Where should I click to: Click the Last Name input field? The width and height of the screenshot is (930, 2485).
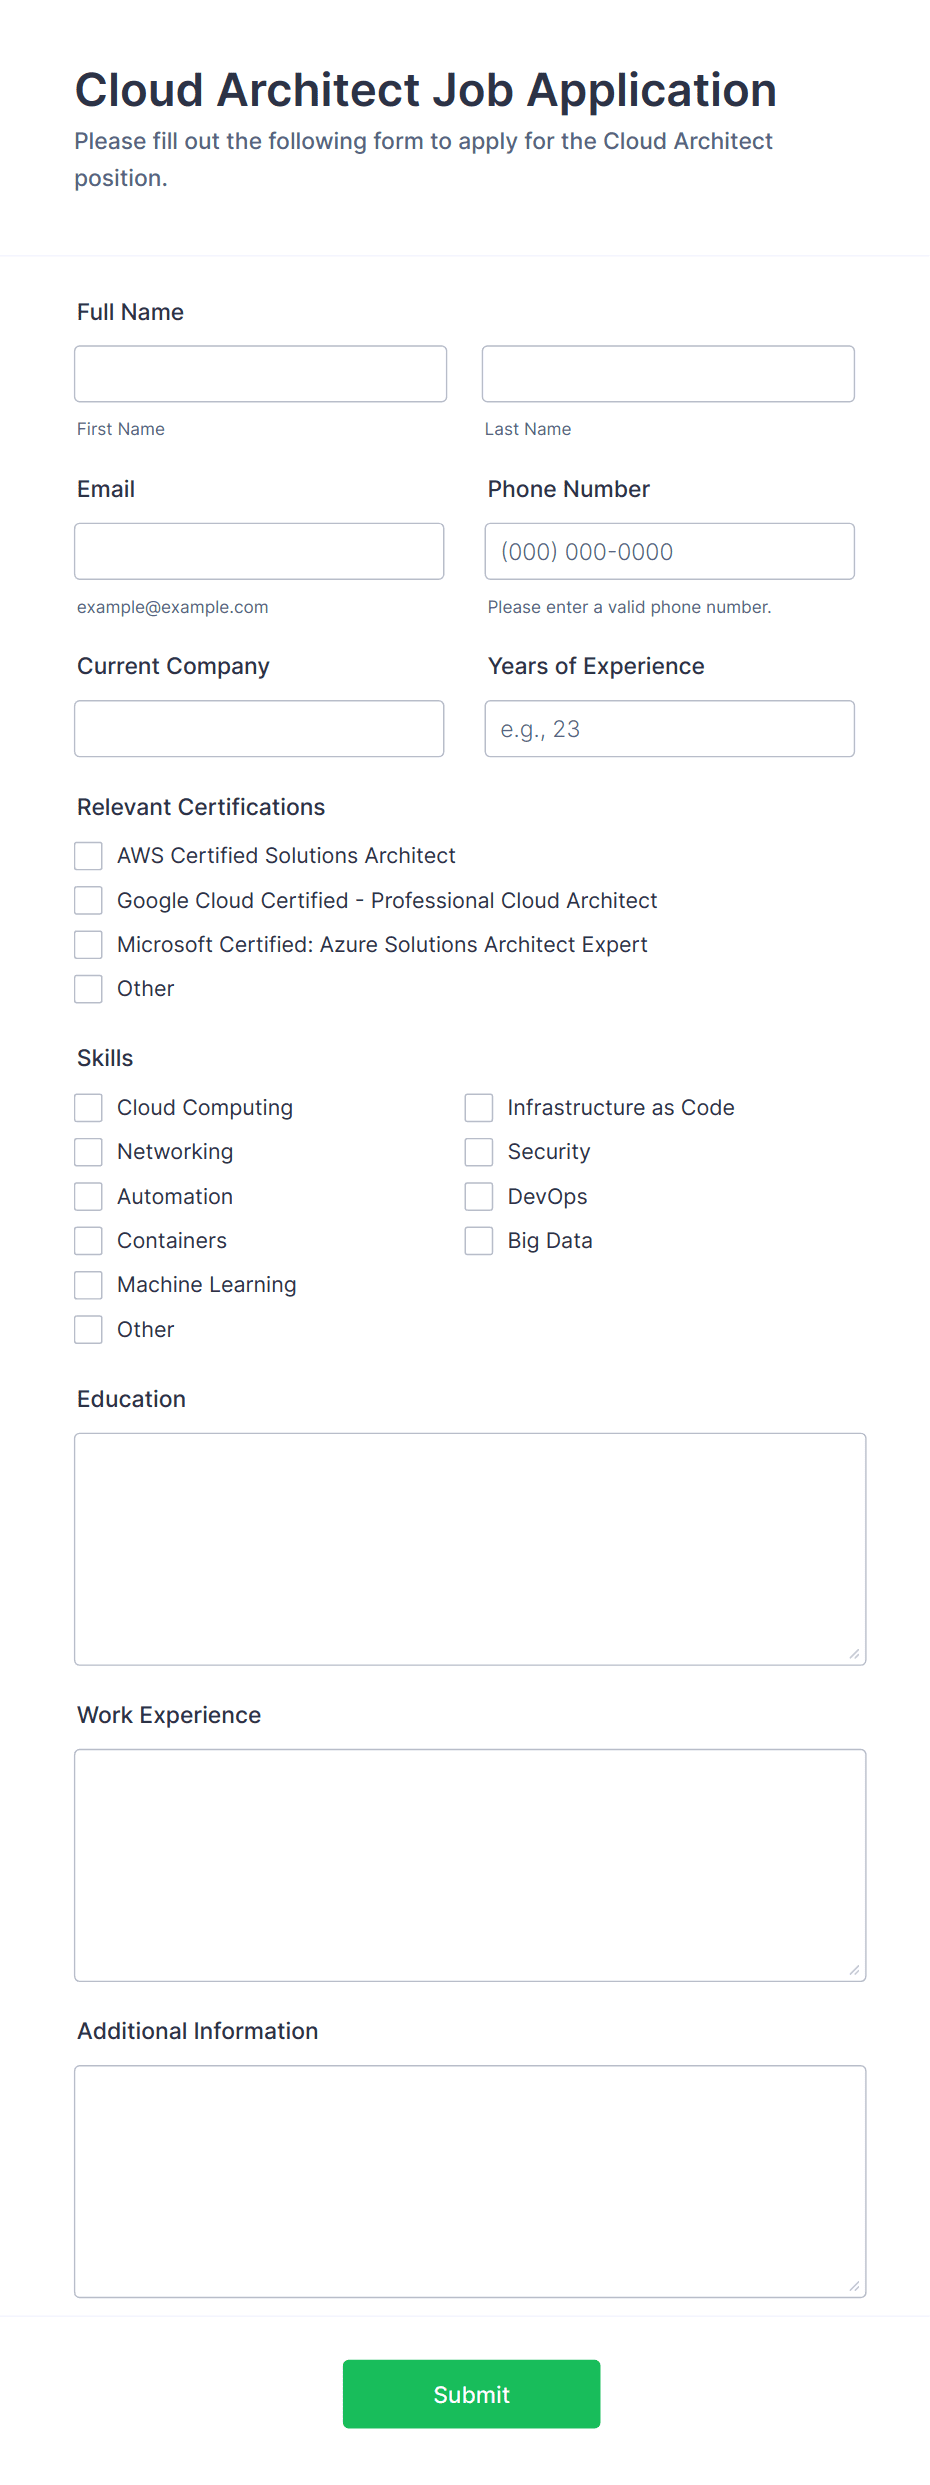click(x=668, y=373)
